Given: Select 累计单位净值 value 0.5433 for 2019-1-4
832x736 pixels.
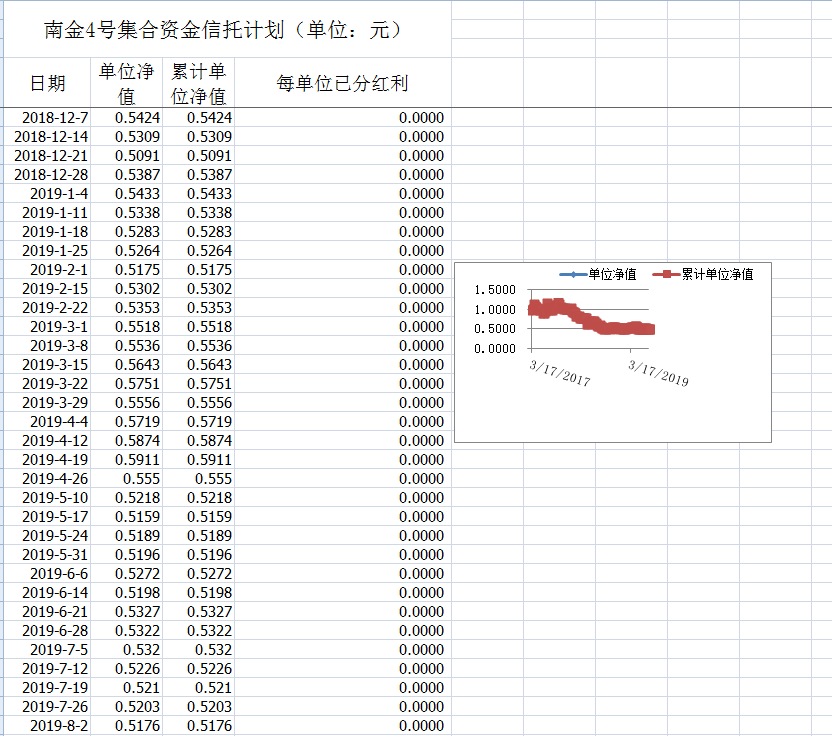Looking at the screenshot, I should (x=198, y=194).
